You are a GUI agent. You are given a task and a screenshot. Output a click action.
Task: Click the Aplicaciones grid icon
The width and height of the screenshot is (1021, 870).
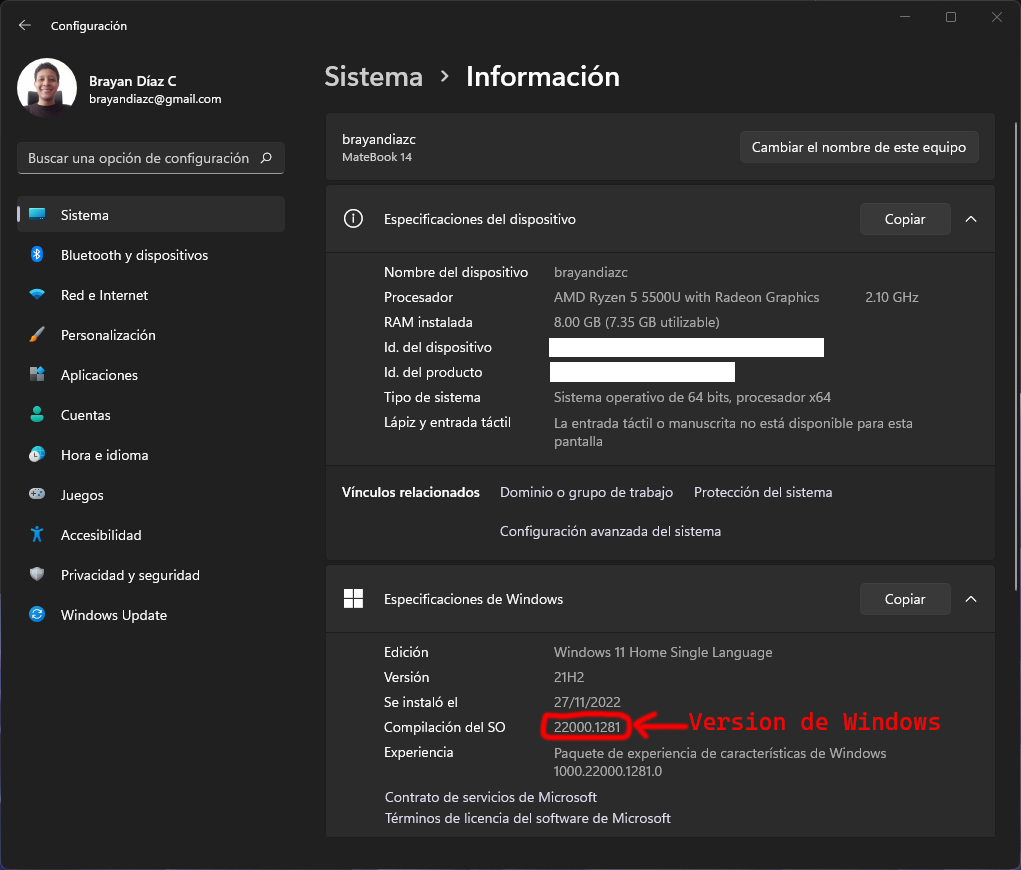coord(37,374)
